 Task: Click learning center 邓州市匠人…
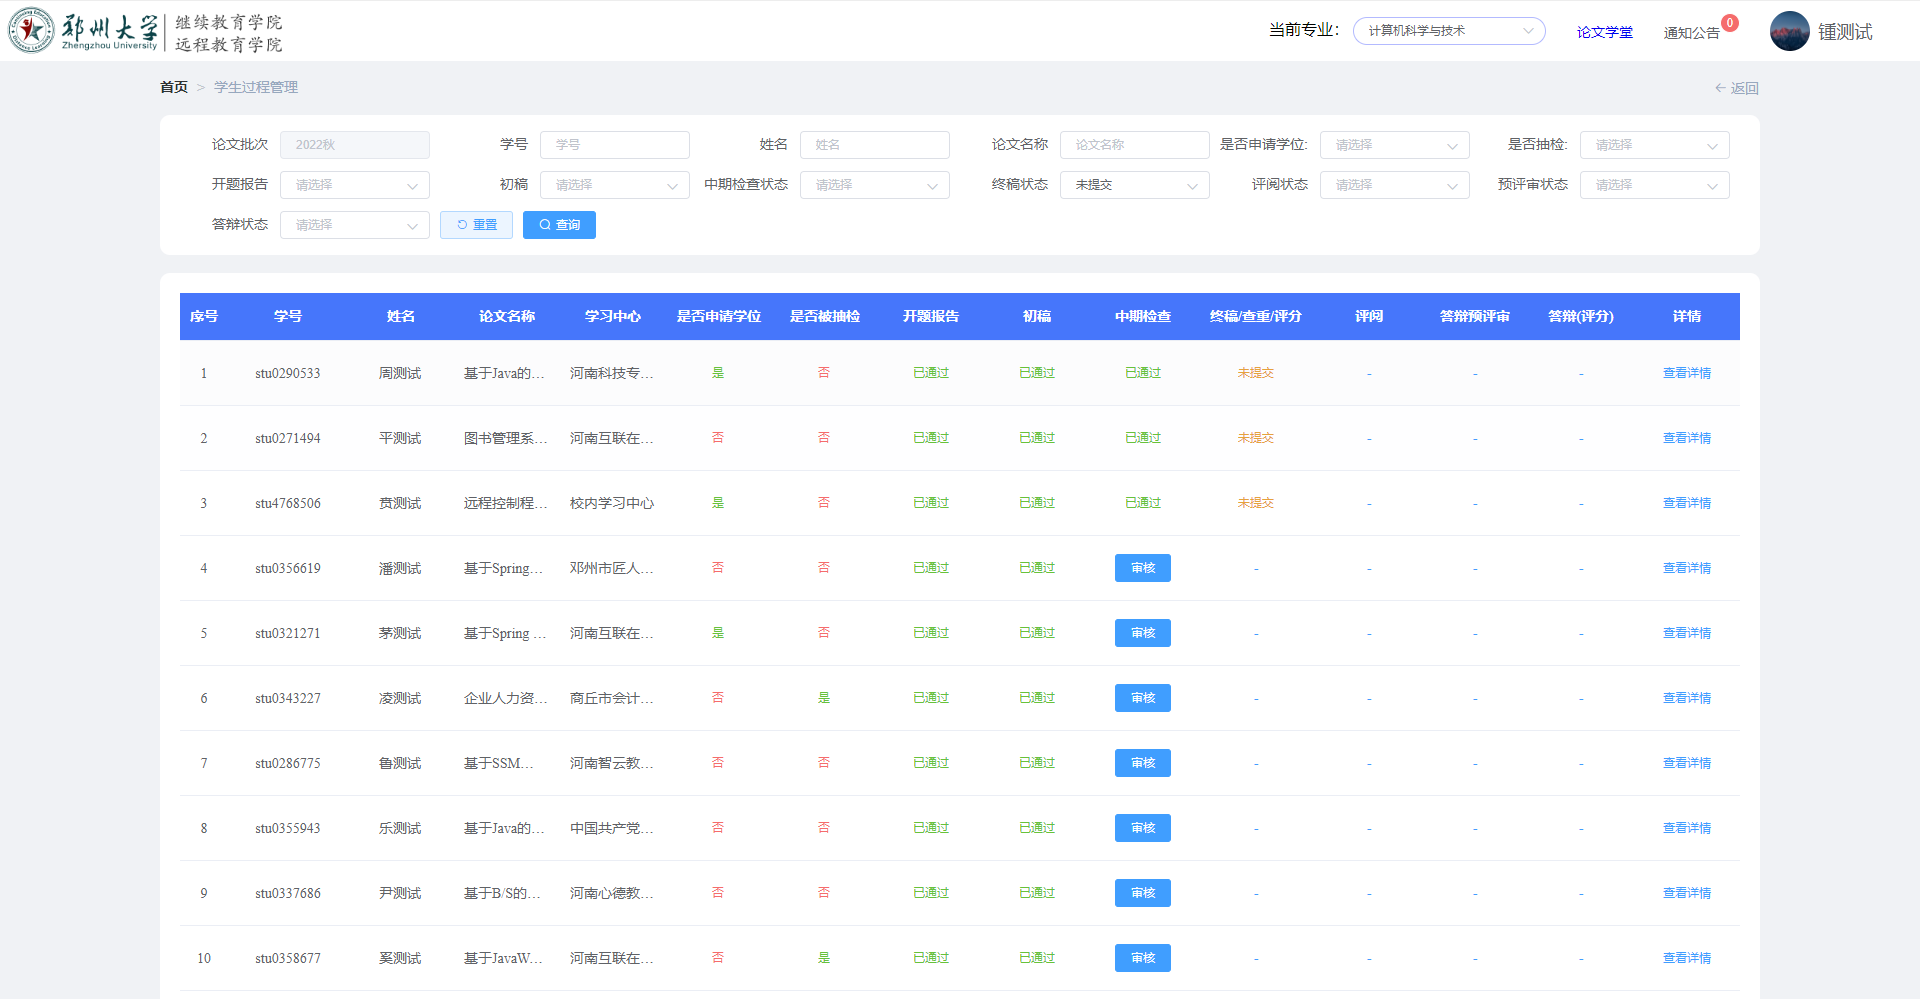click(x=612, y=568)
